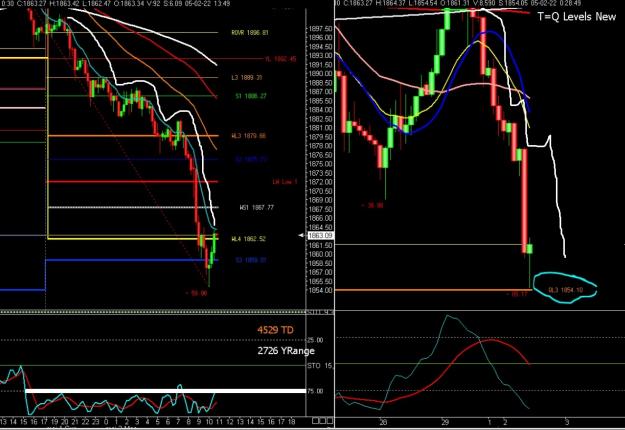
Task: Select the orange WL3 1879.66 level label
Action: (x=248, y=135)
